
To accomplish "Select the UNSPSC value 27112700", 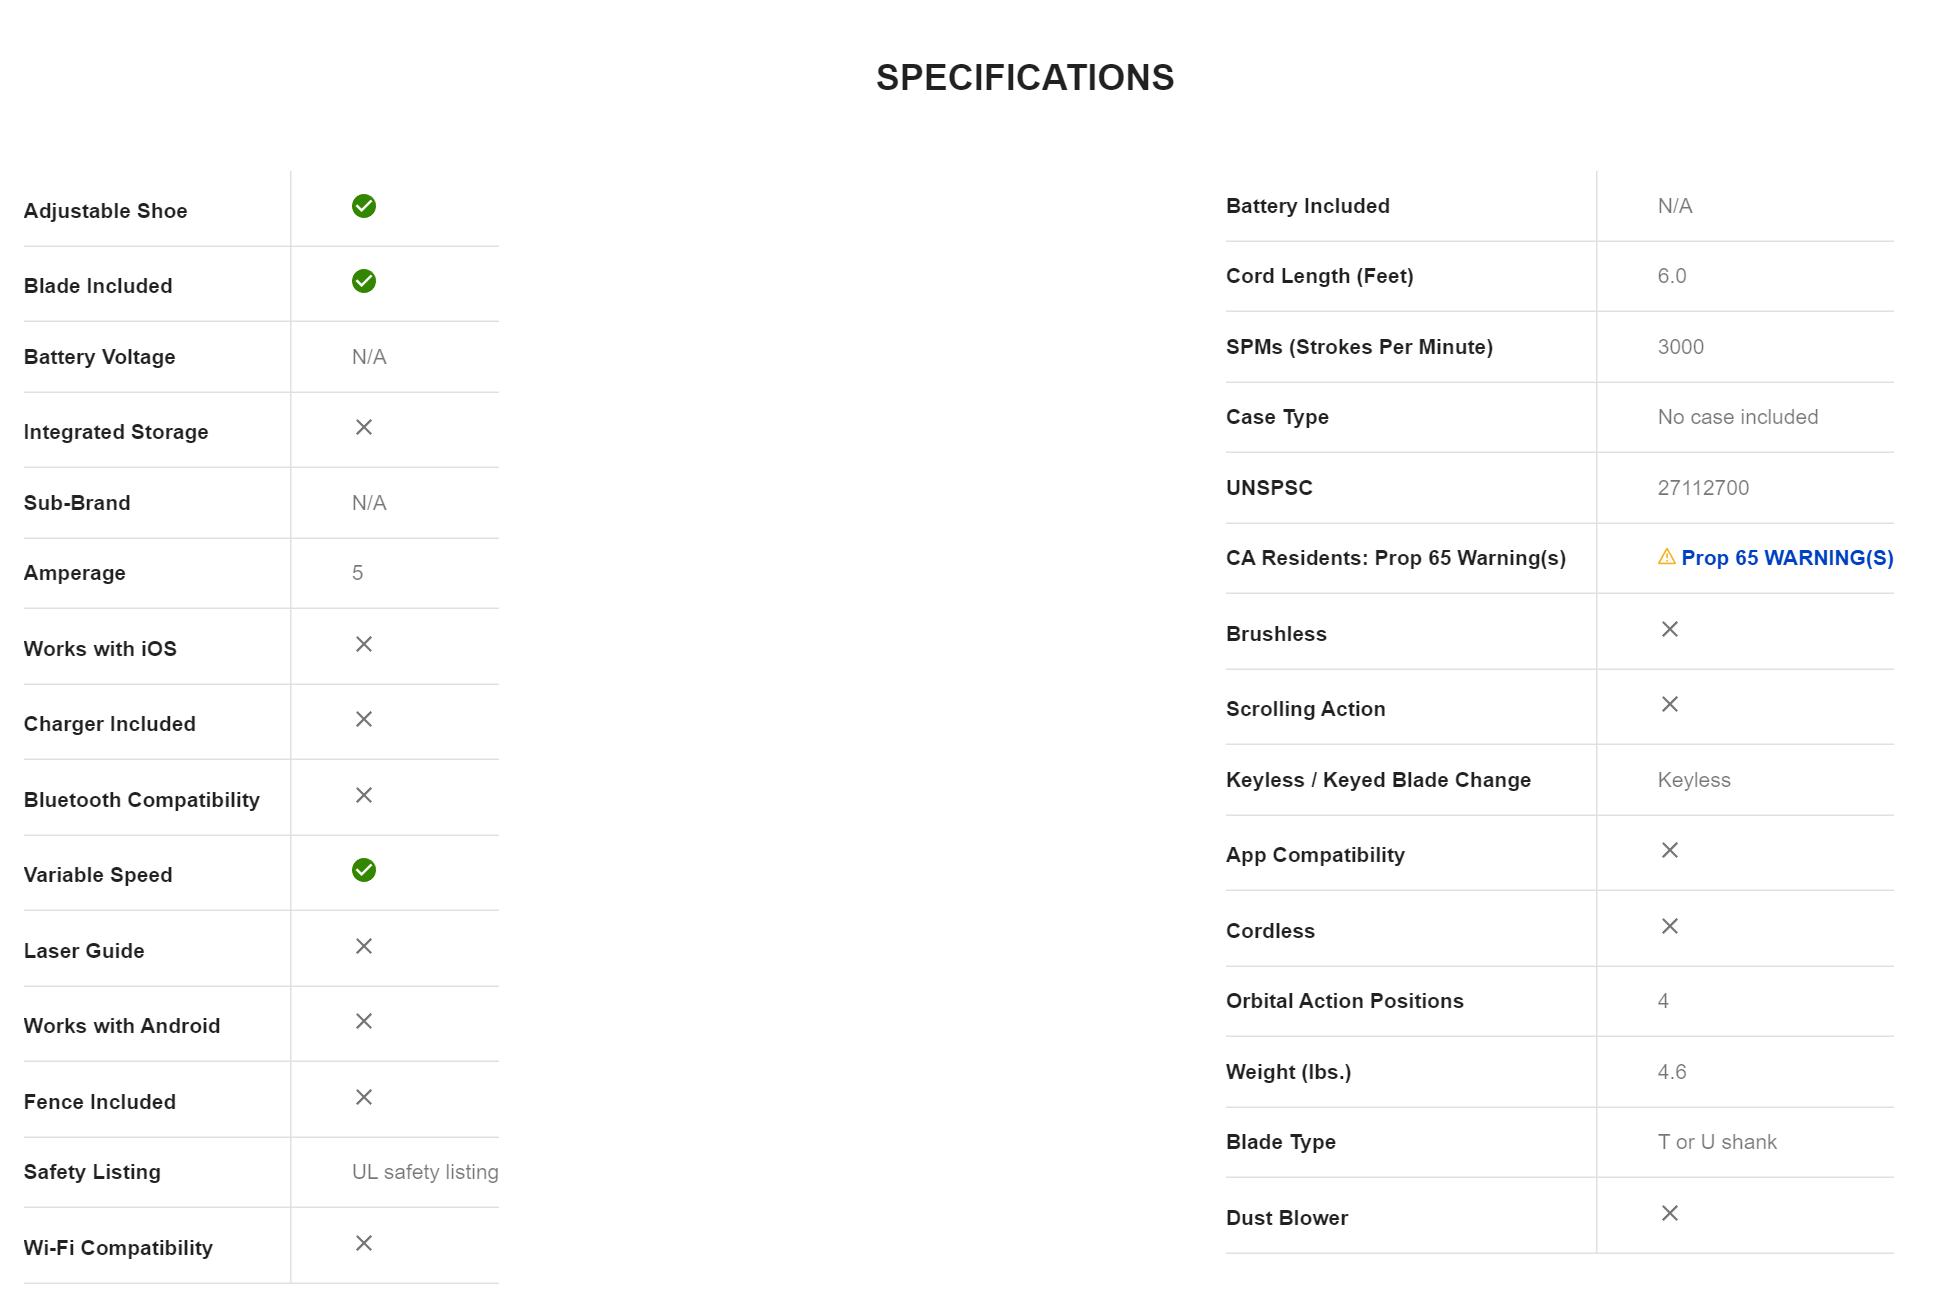I will (x=1703, y=488).
